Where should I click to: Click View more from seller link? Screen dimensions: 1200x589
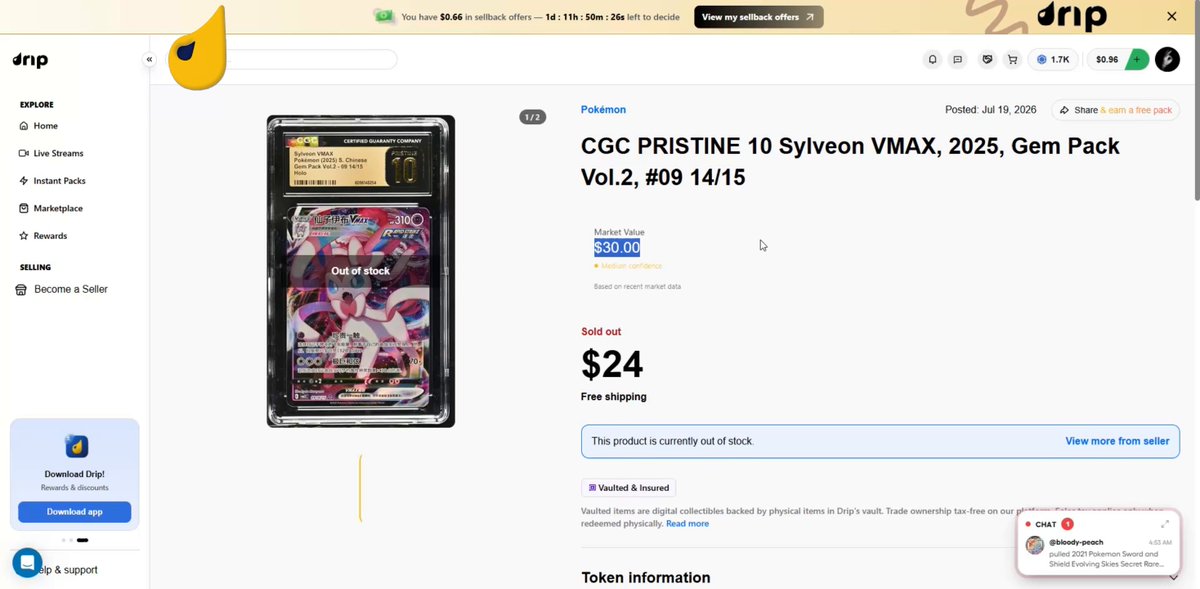tap(1117, 441)
